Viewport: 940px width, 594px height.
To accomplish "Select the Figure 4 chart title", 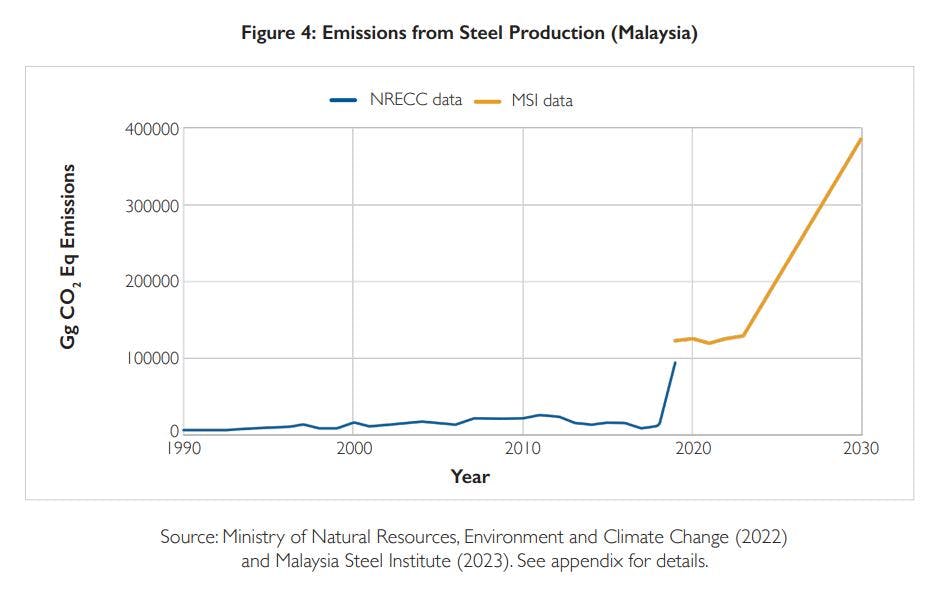I will pyautogui.click(x=470, y=32).
